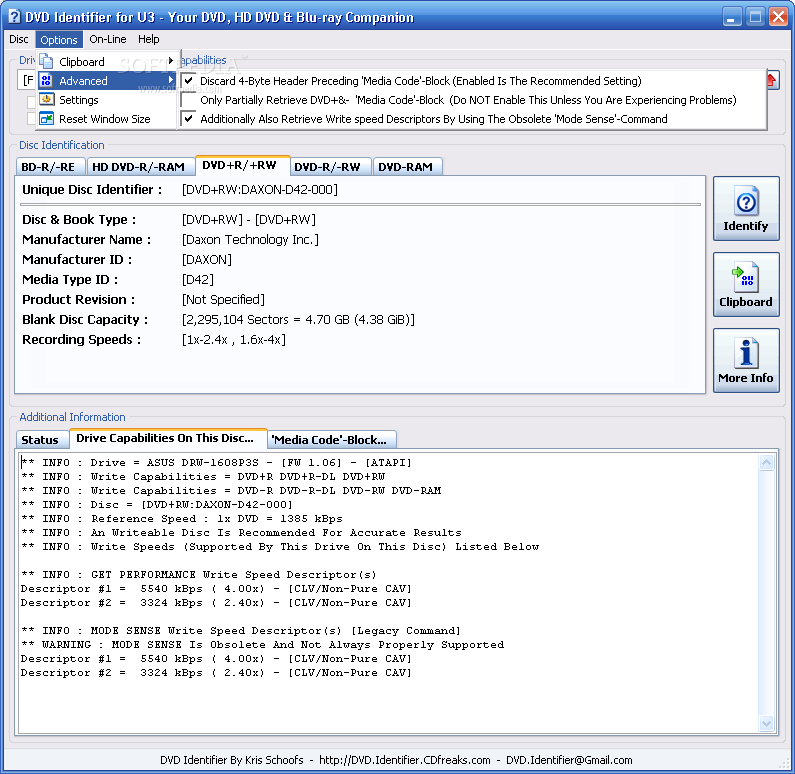Click the [Not Specified] product revision value

[x=223, y=300]
